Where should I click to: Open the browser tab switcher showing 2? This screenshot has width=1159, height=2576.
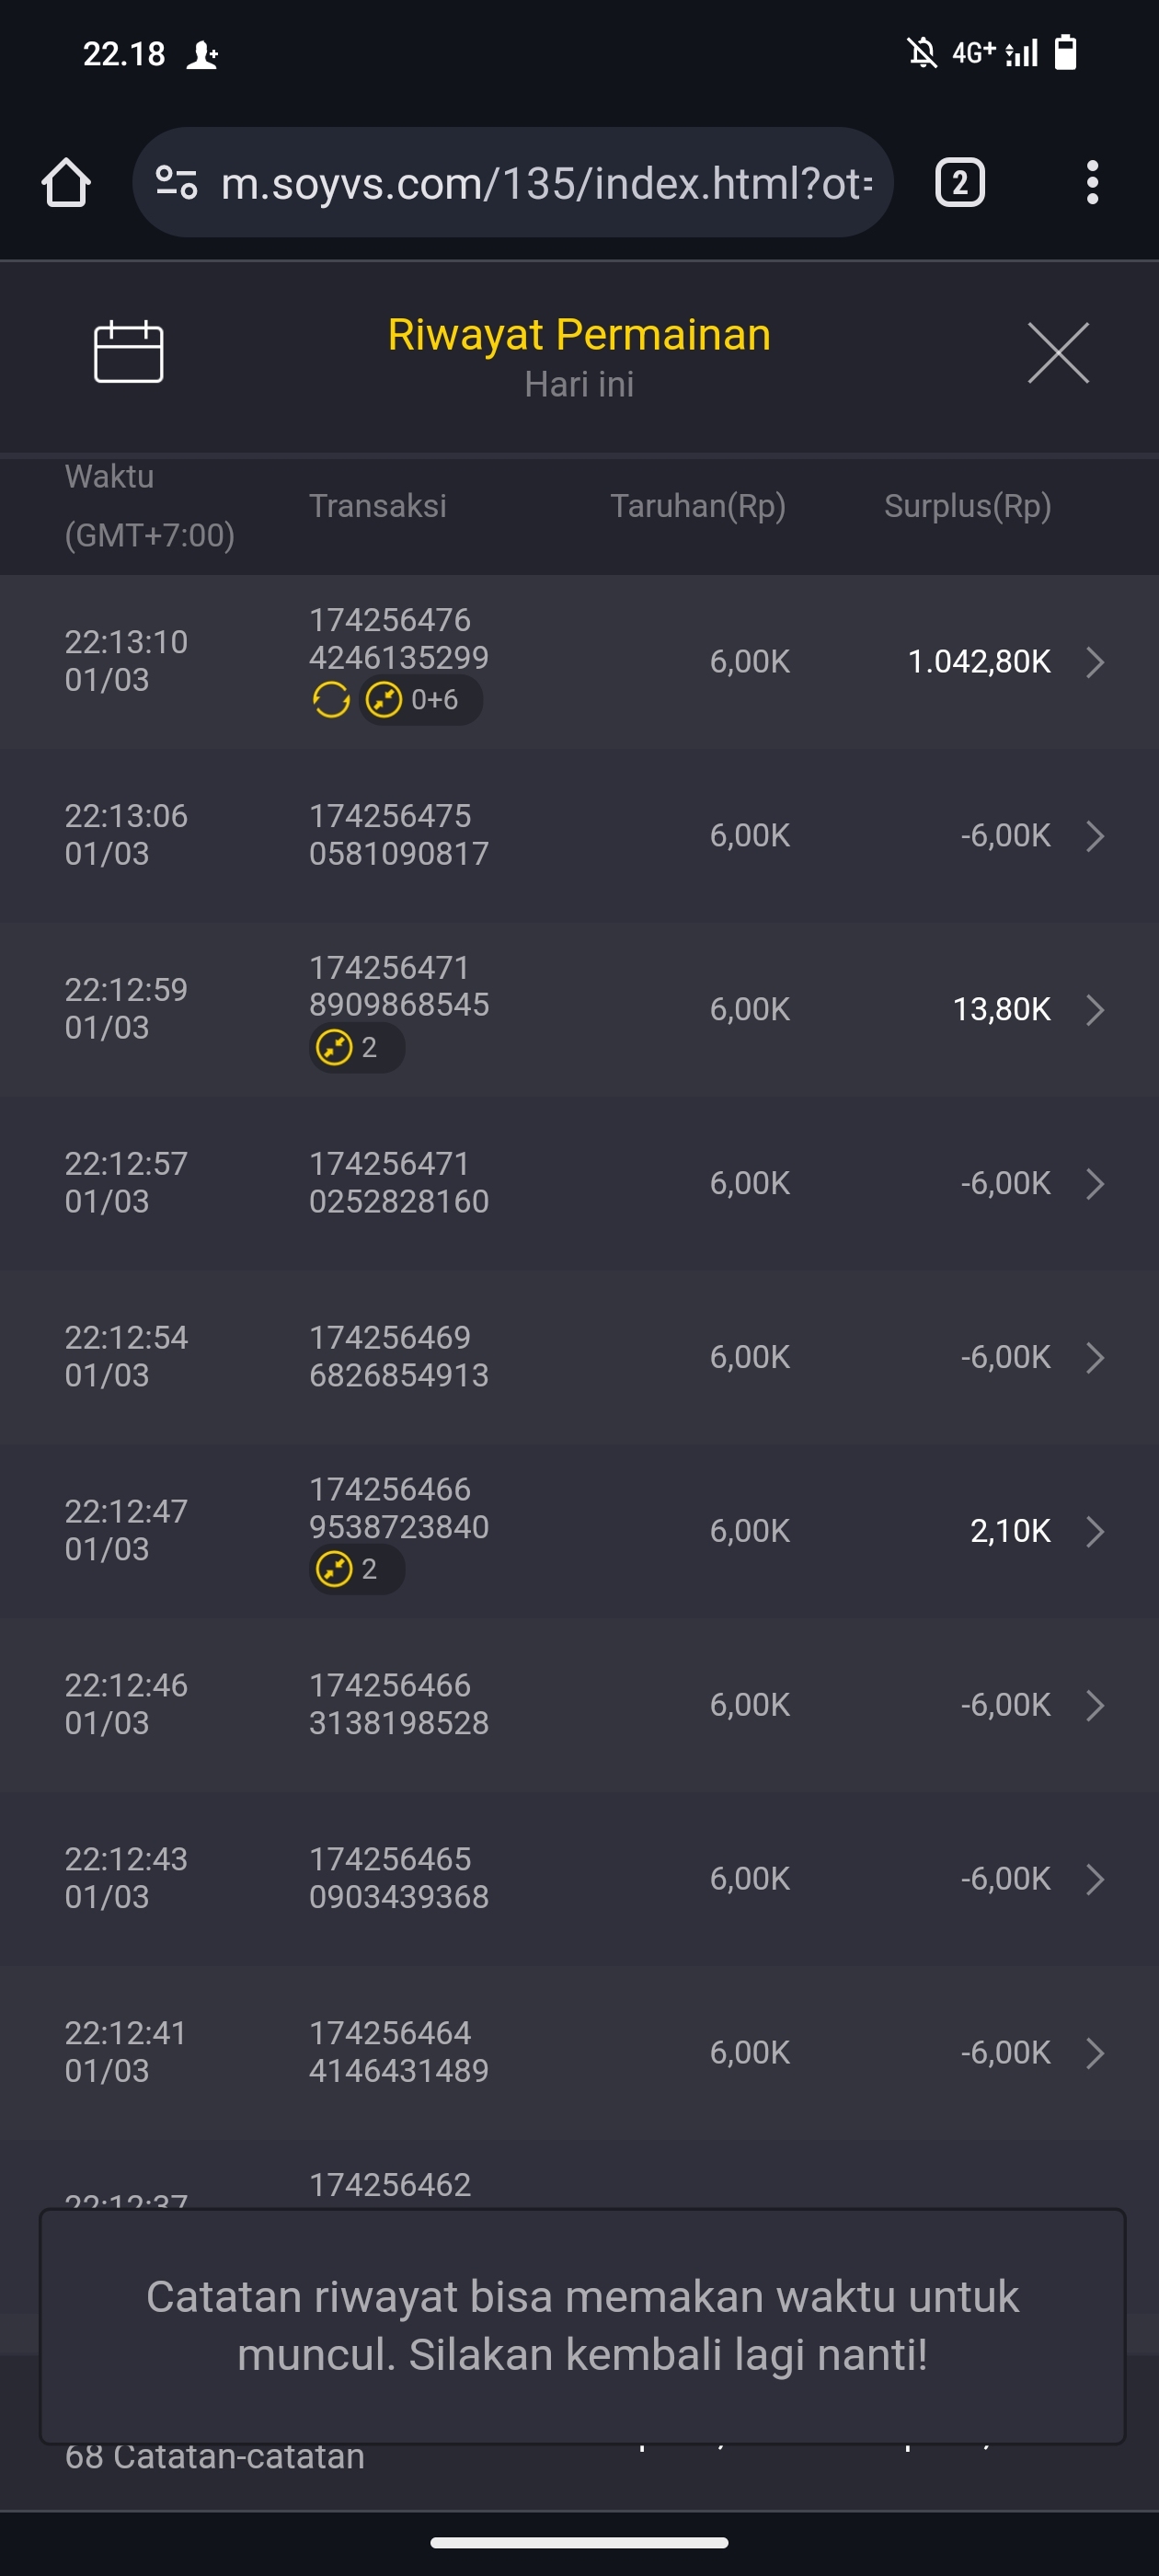click(x=959, y=183)
